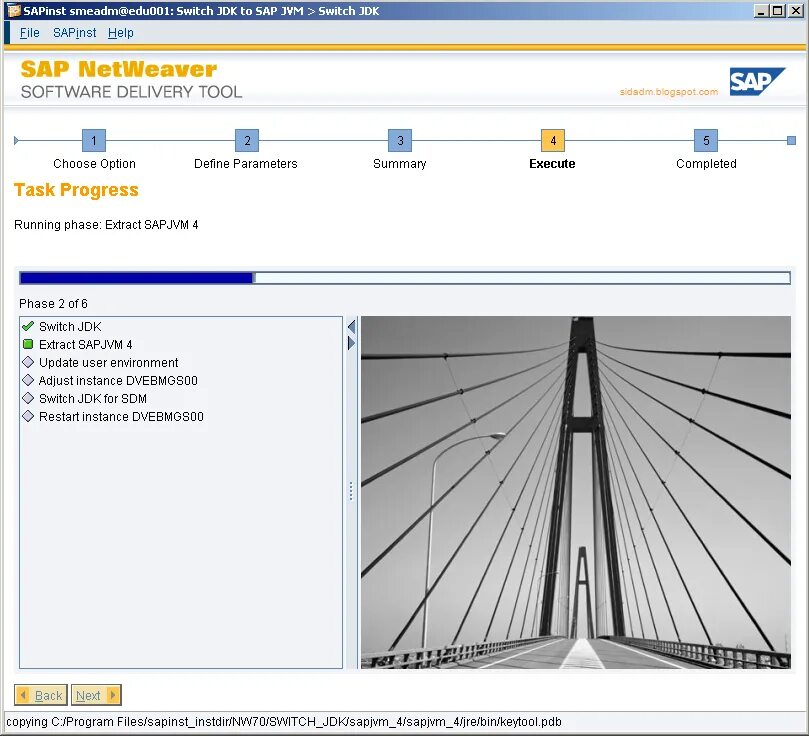Open the File menu

tap(29, 32)
